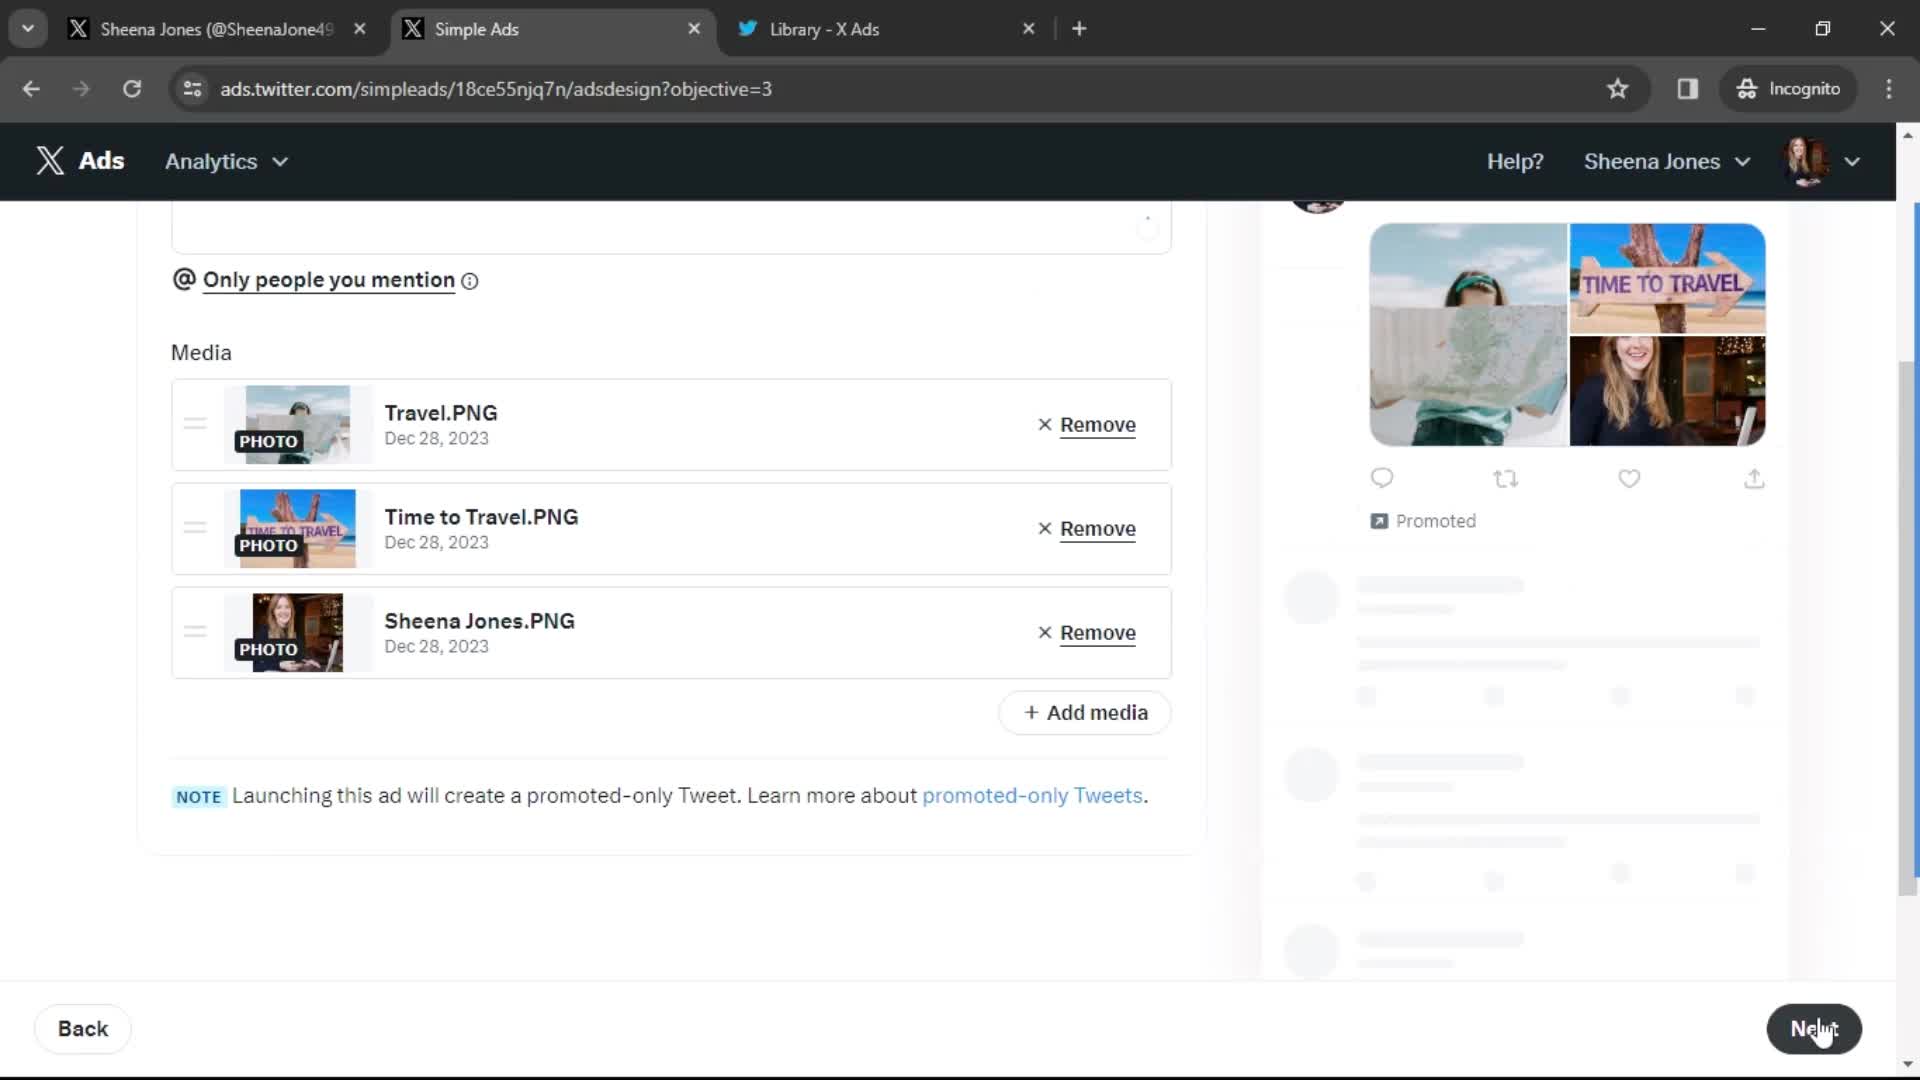
Task: Click Only people you mention toggle option
Action: tap(327, 280)
